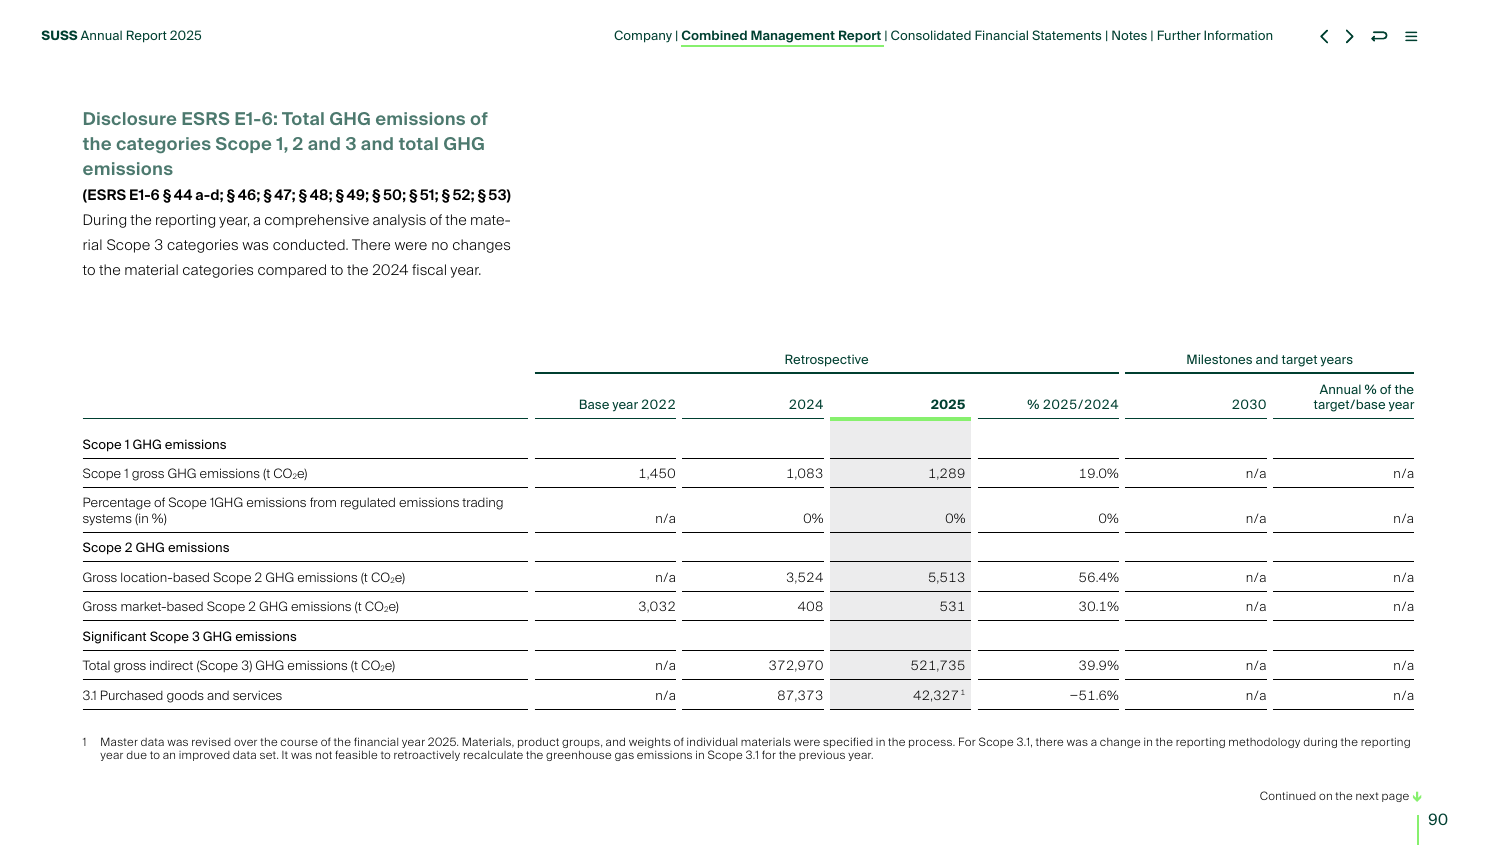Click the Base year 2022 column header

click(627, 405)
